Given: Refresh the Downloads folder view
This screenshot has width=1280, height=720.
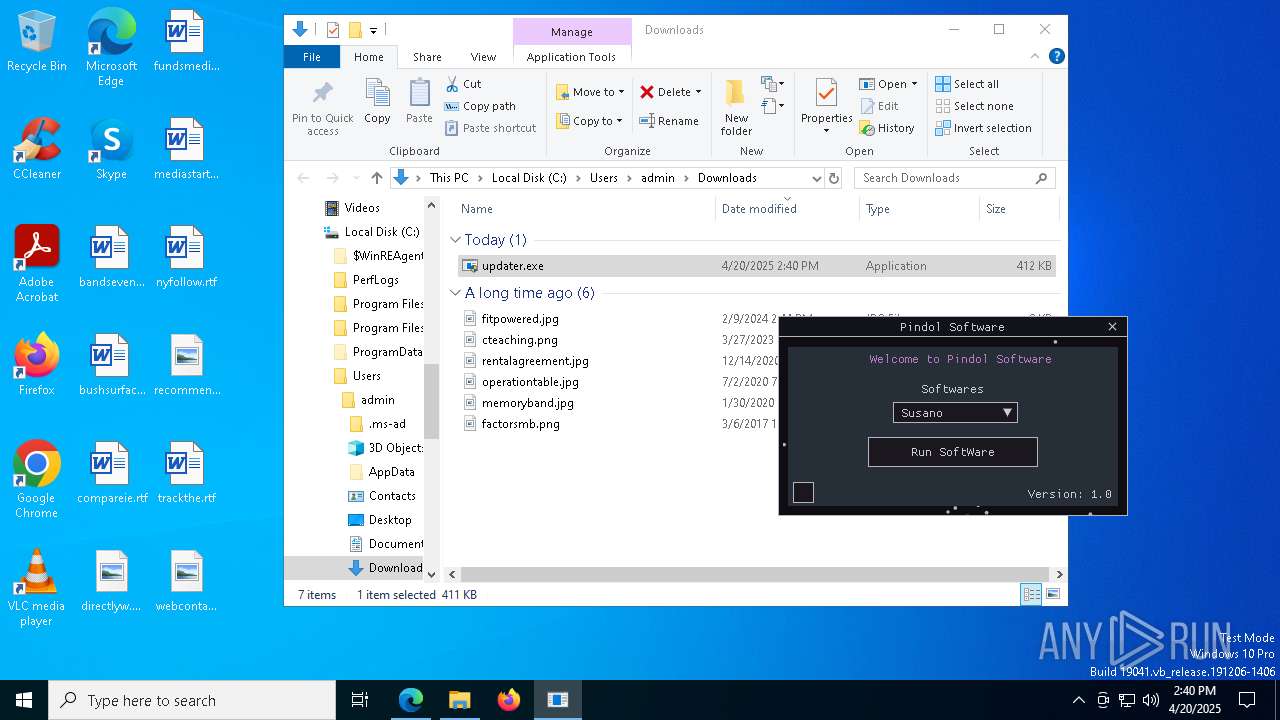Looking at the screenshot, I should [835, 178].
